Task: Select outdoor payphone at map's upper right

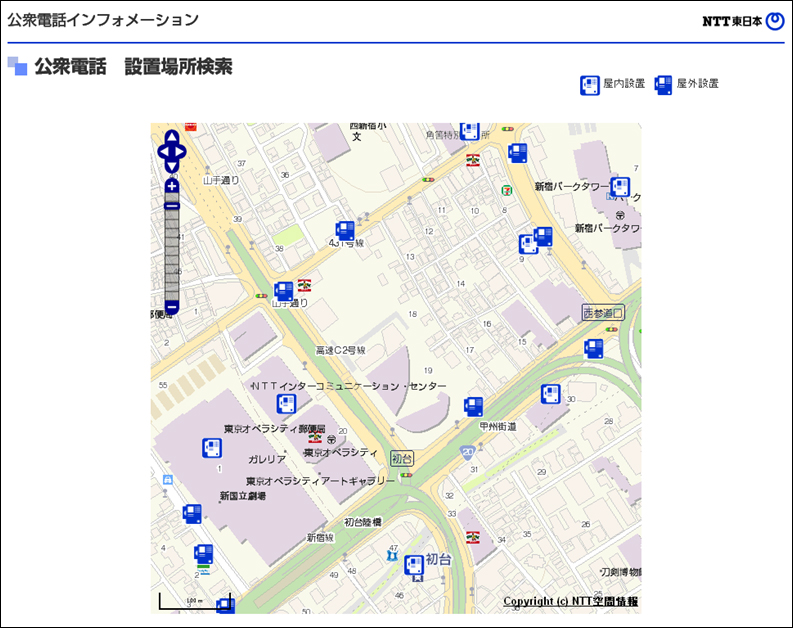Action: coord(518,153)
